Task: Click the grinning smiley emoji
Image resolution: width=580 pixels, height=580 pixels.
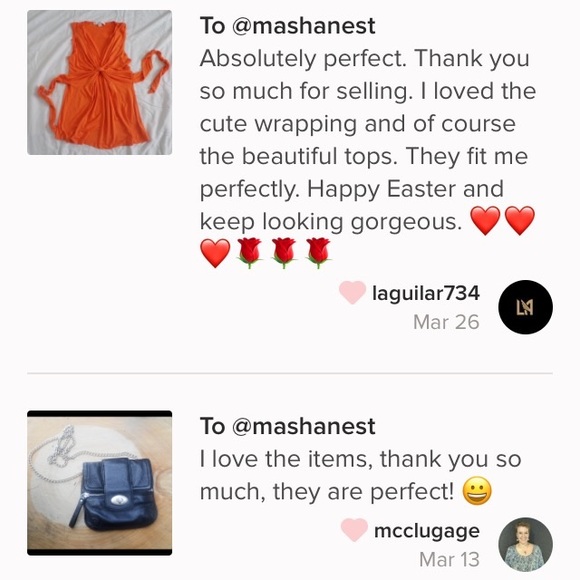Action: click(477, 491)
